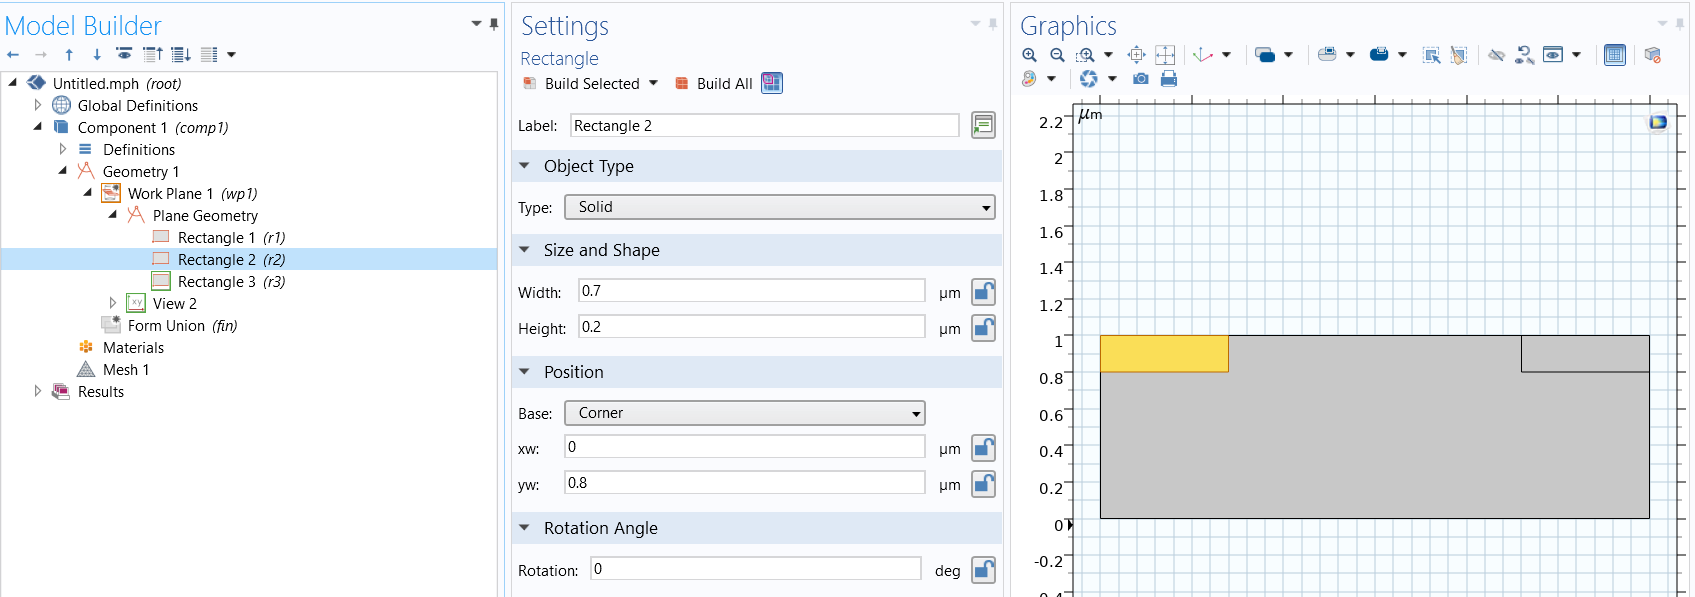Open the Type dropdown set to Solid

779,207
